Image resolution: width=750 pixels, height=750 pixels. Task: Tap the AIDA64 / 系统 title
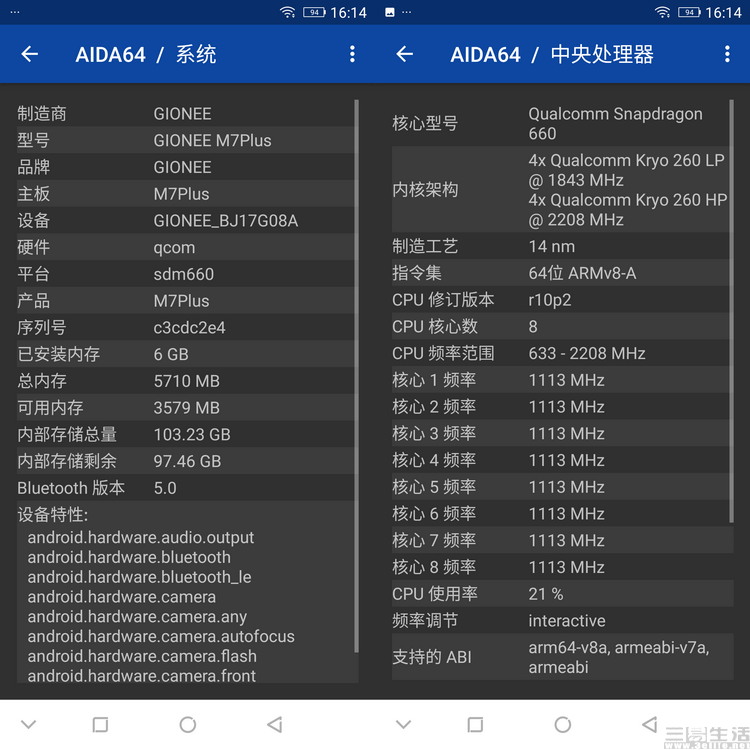coord(146,54)
